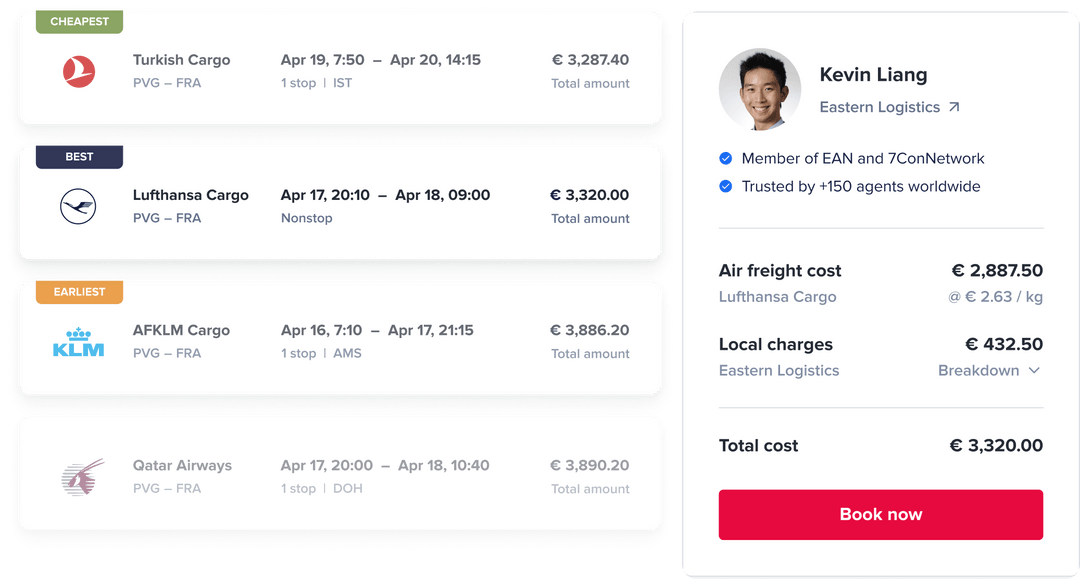Click Kevin Liang's profile photo
Image resolution: width=1080 pixels, height=579 pixels.
(760, 89)
